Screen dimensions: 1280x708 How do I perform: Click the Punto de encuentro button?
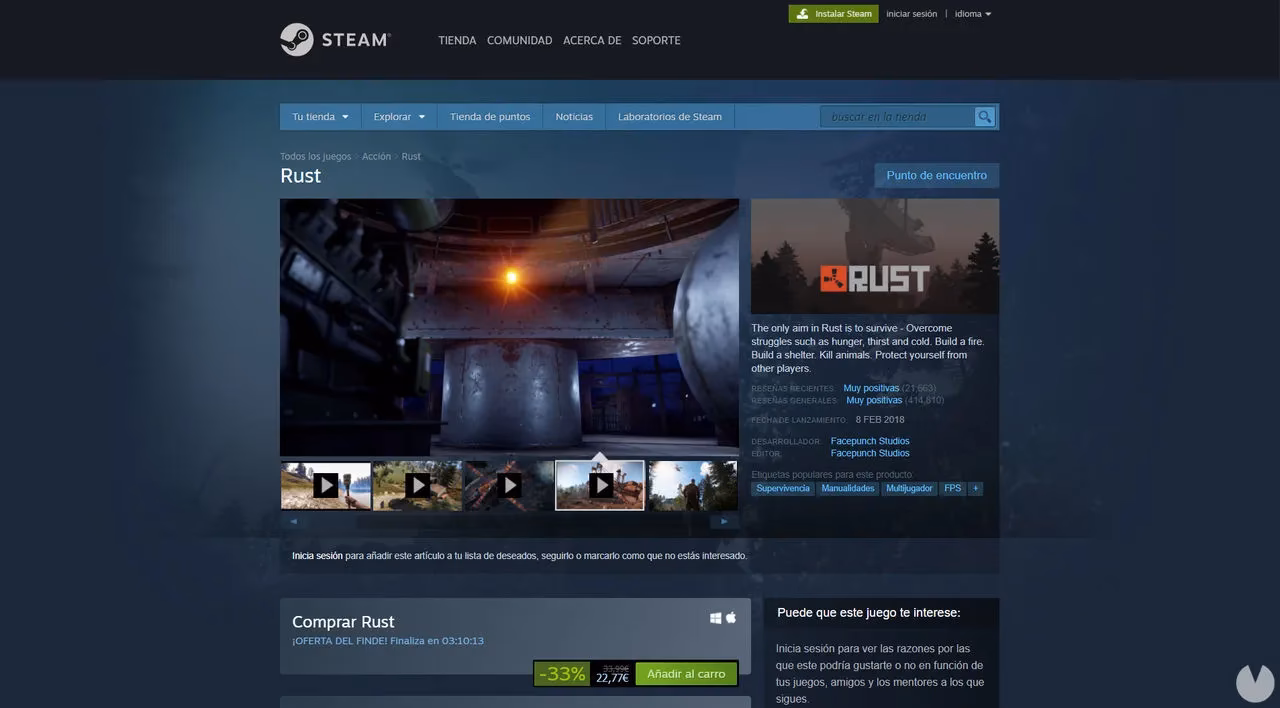point(936,175)
